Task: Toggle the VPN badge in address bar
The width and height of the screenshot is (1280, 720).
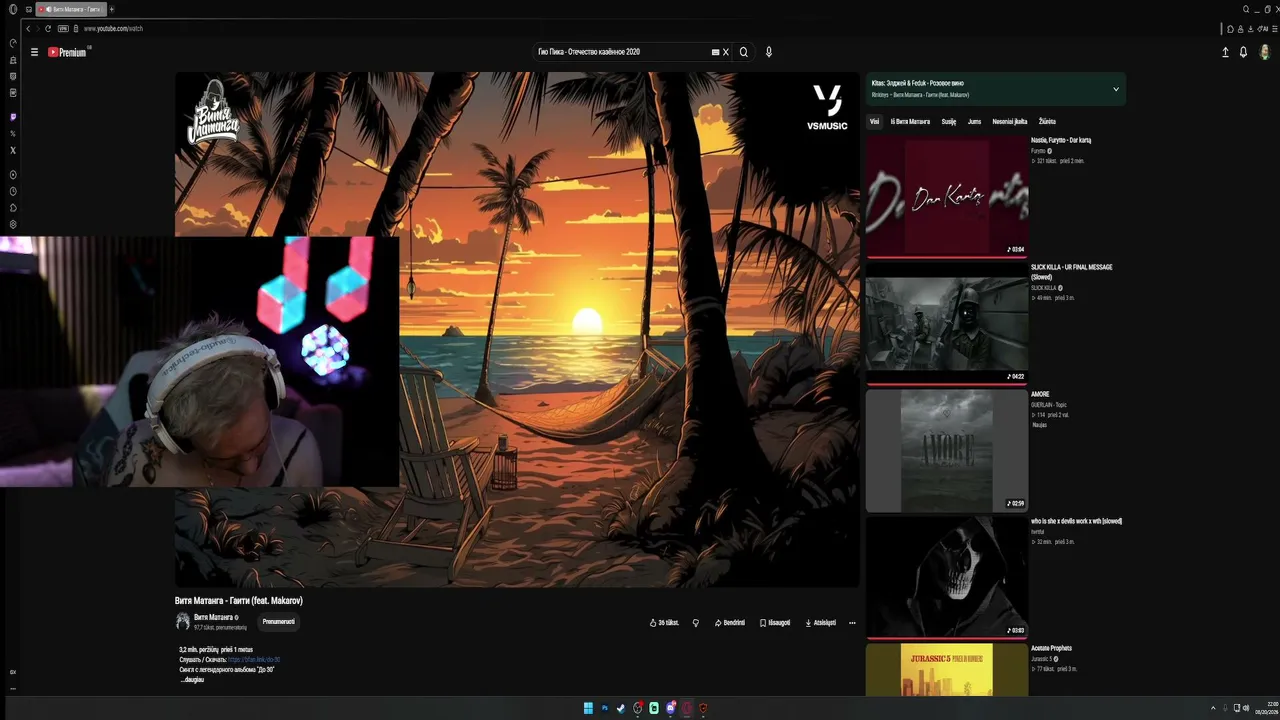Action: (x=63, y=29)
